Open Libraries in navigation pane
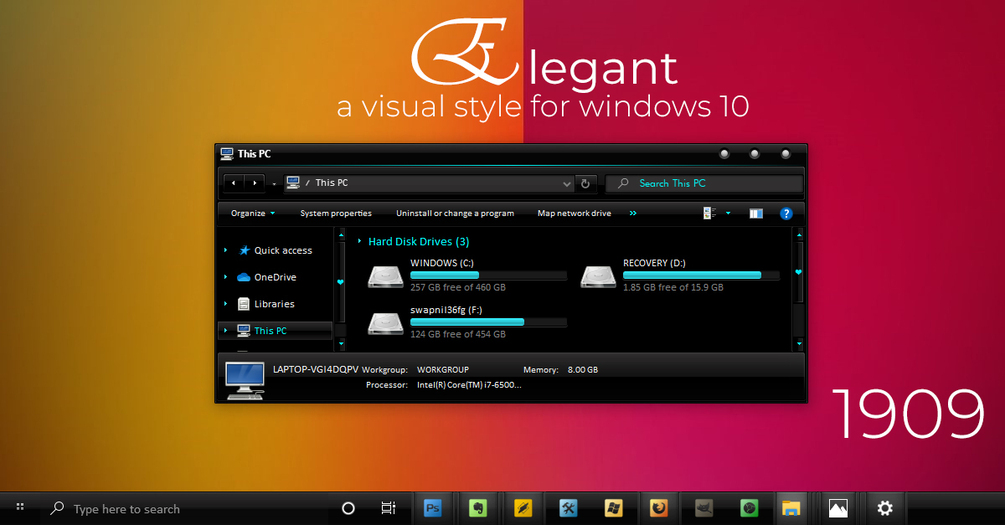Image resolution: width=1005 pixels, height=525 pixels. pyautogui.click(x=274, y=304)
